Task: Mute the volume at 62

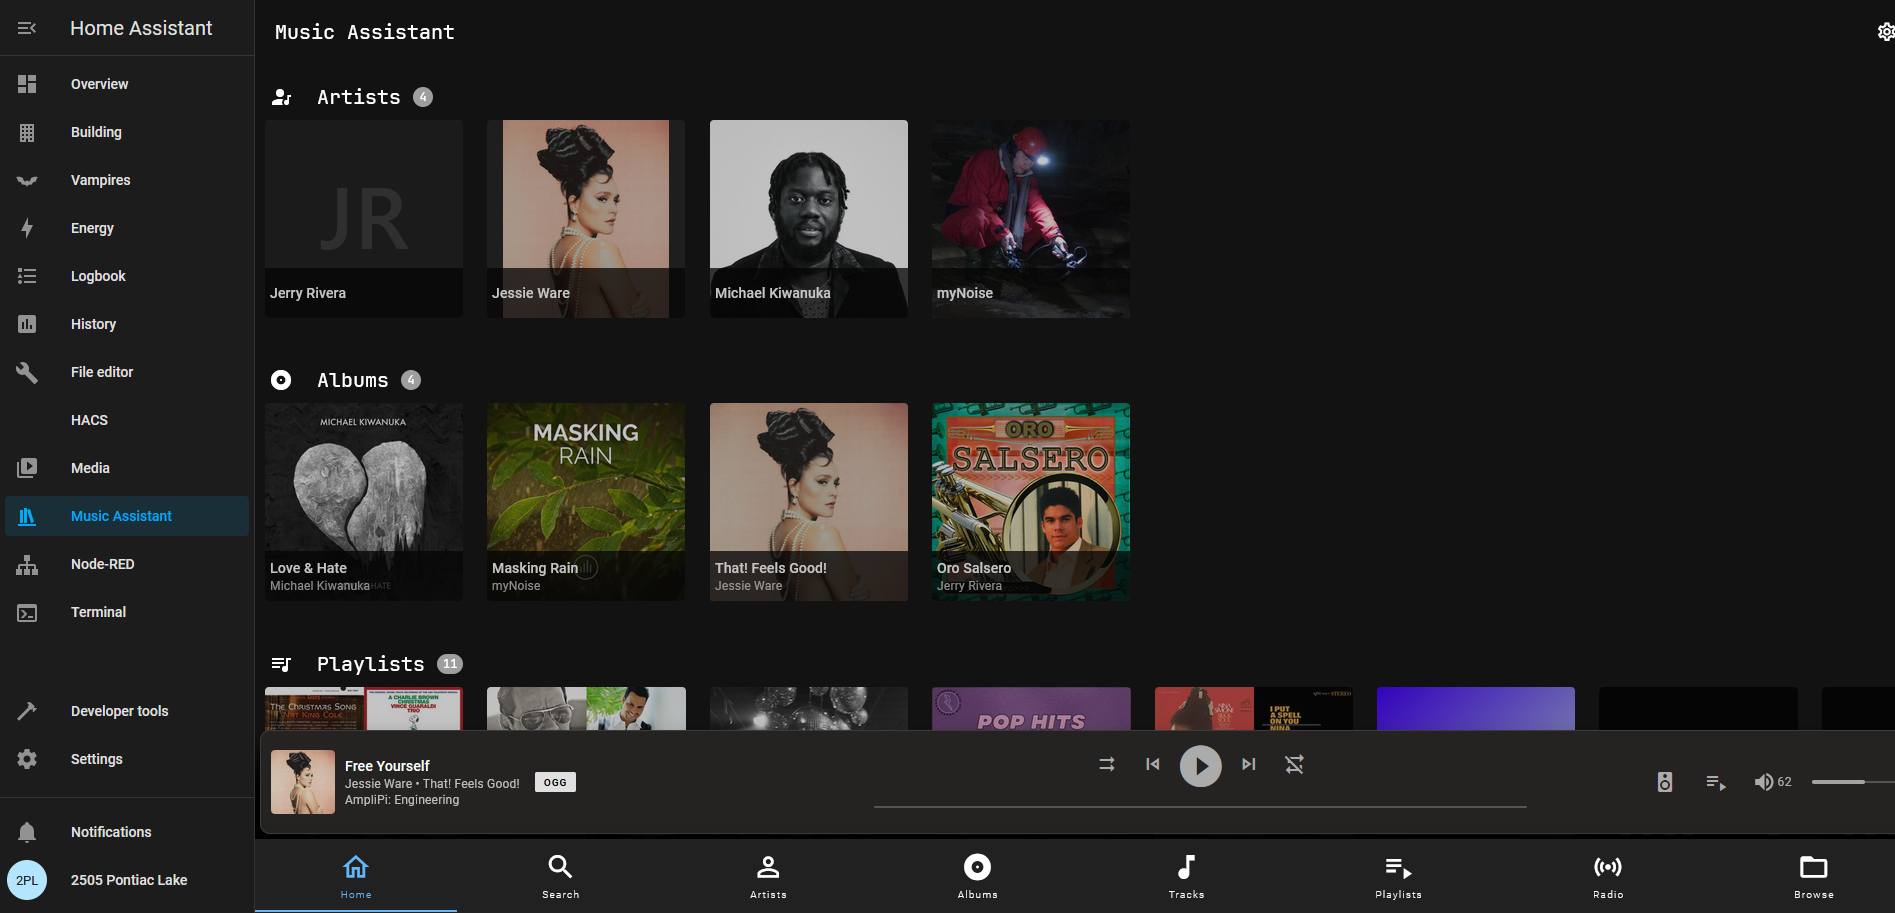Action: [1764, 782]
